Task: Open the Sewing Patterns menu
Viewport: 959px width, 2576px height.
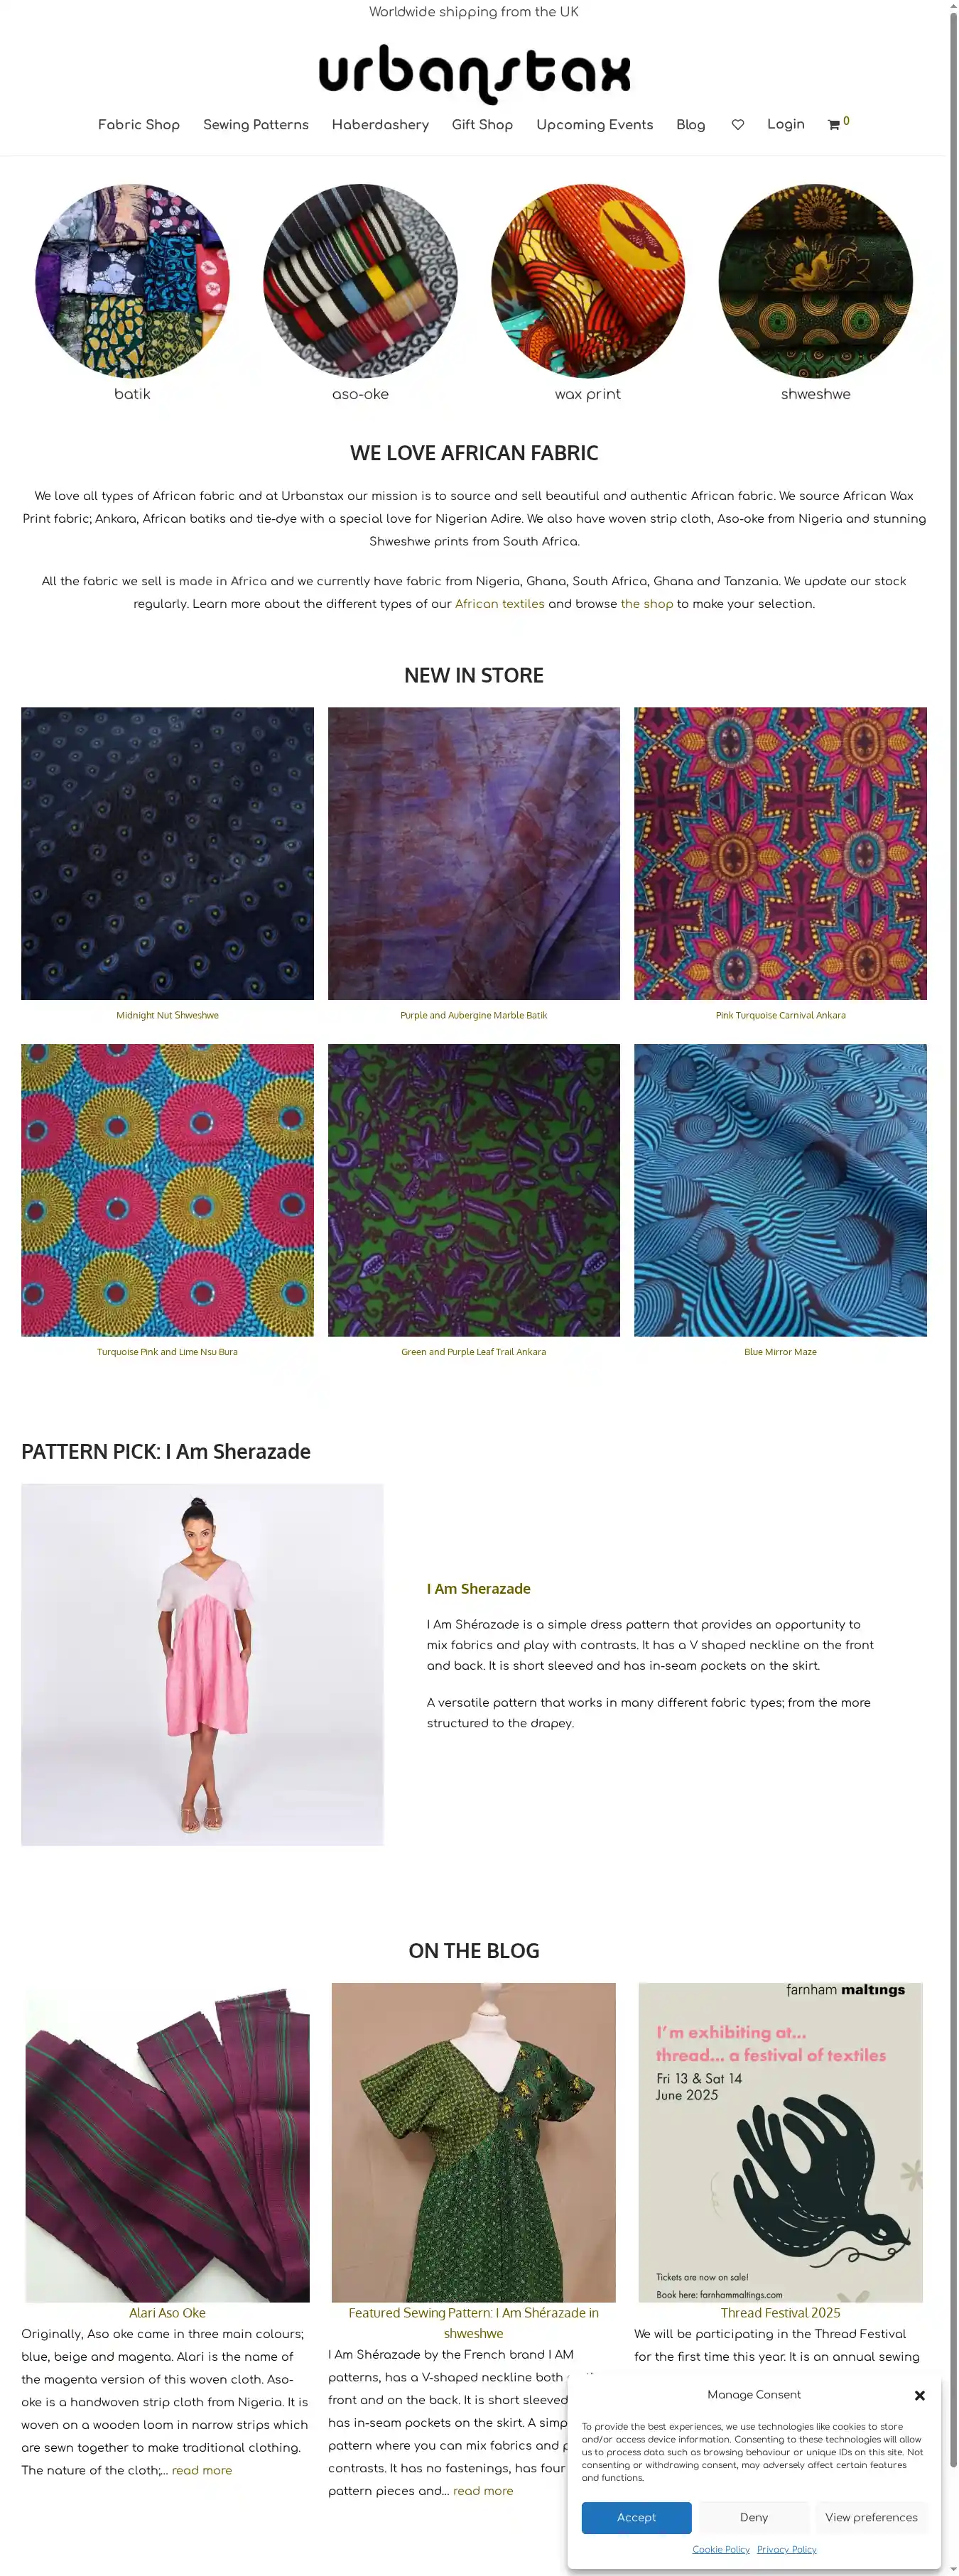Action: coord(256,125)
